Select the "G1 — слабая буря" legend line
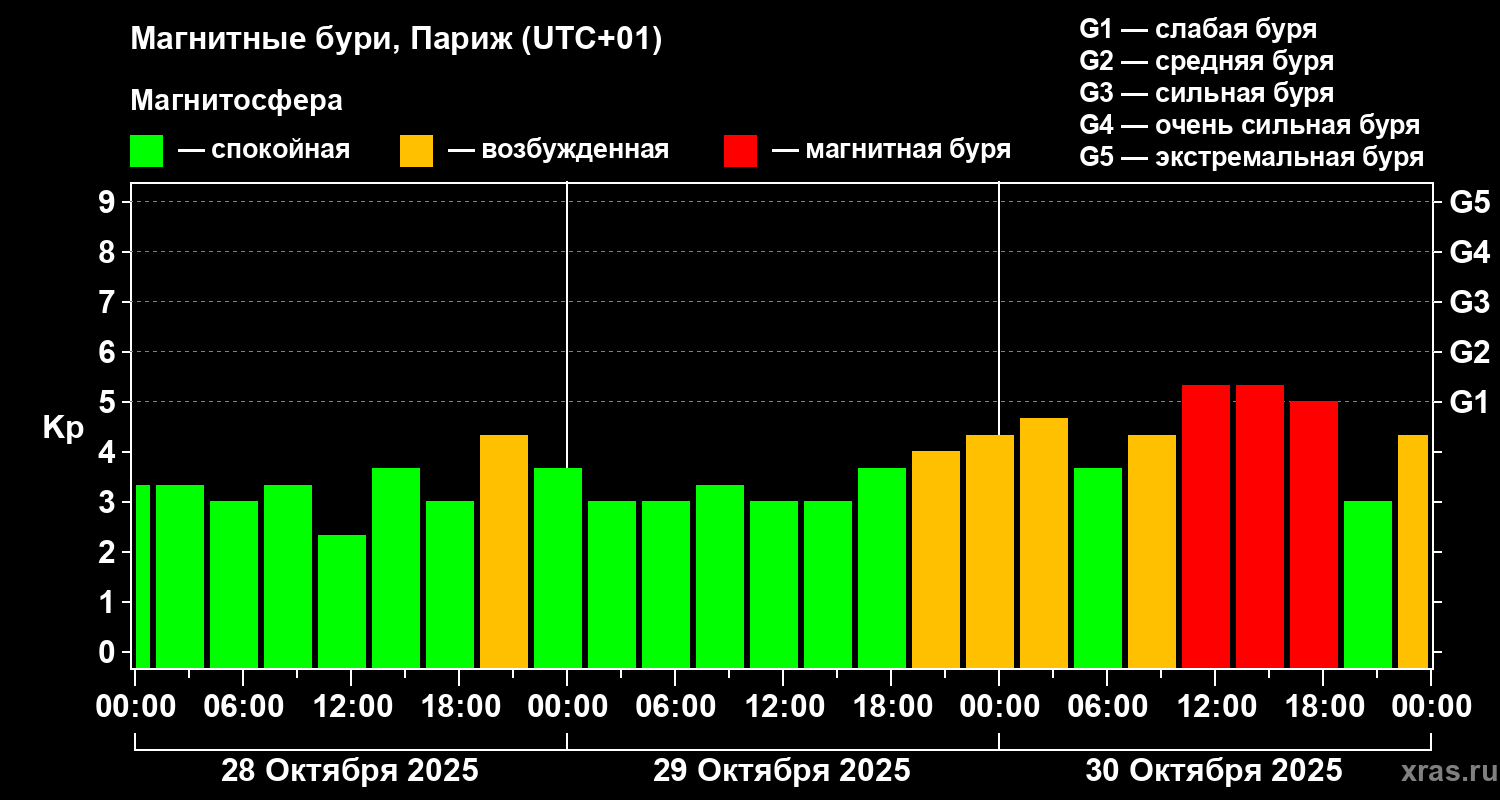Viewport: 1500px width, 800px height. pos(1198,28)
